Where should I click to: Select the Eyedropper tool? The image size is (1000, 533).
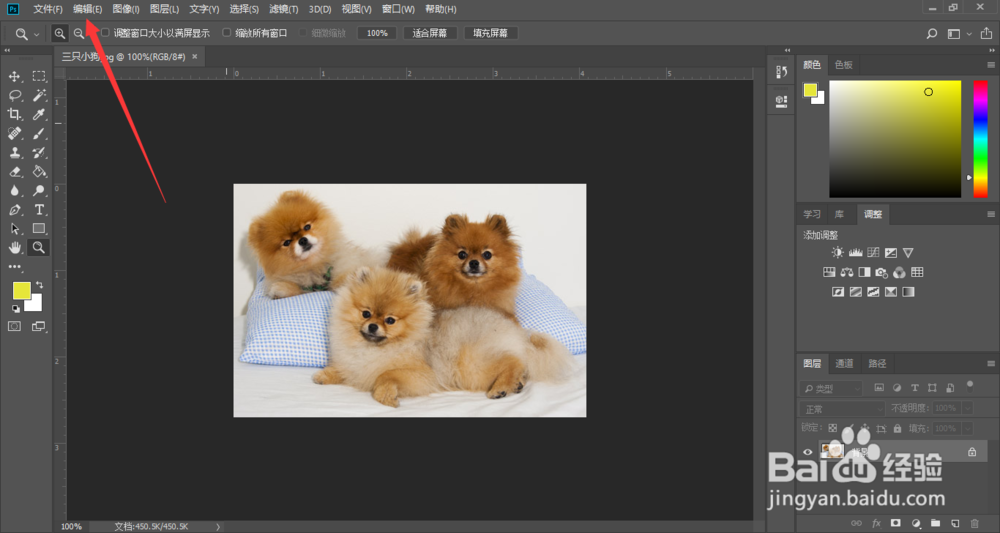(x=39, y=115)
